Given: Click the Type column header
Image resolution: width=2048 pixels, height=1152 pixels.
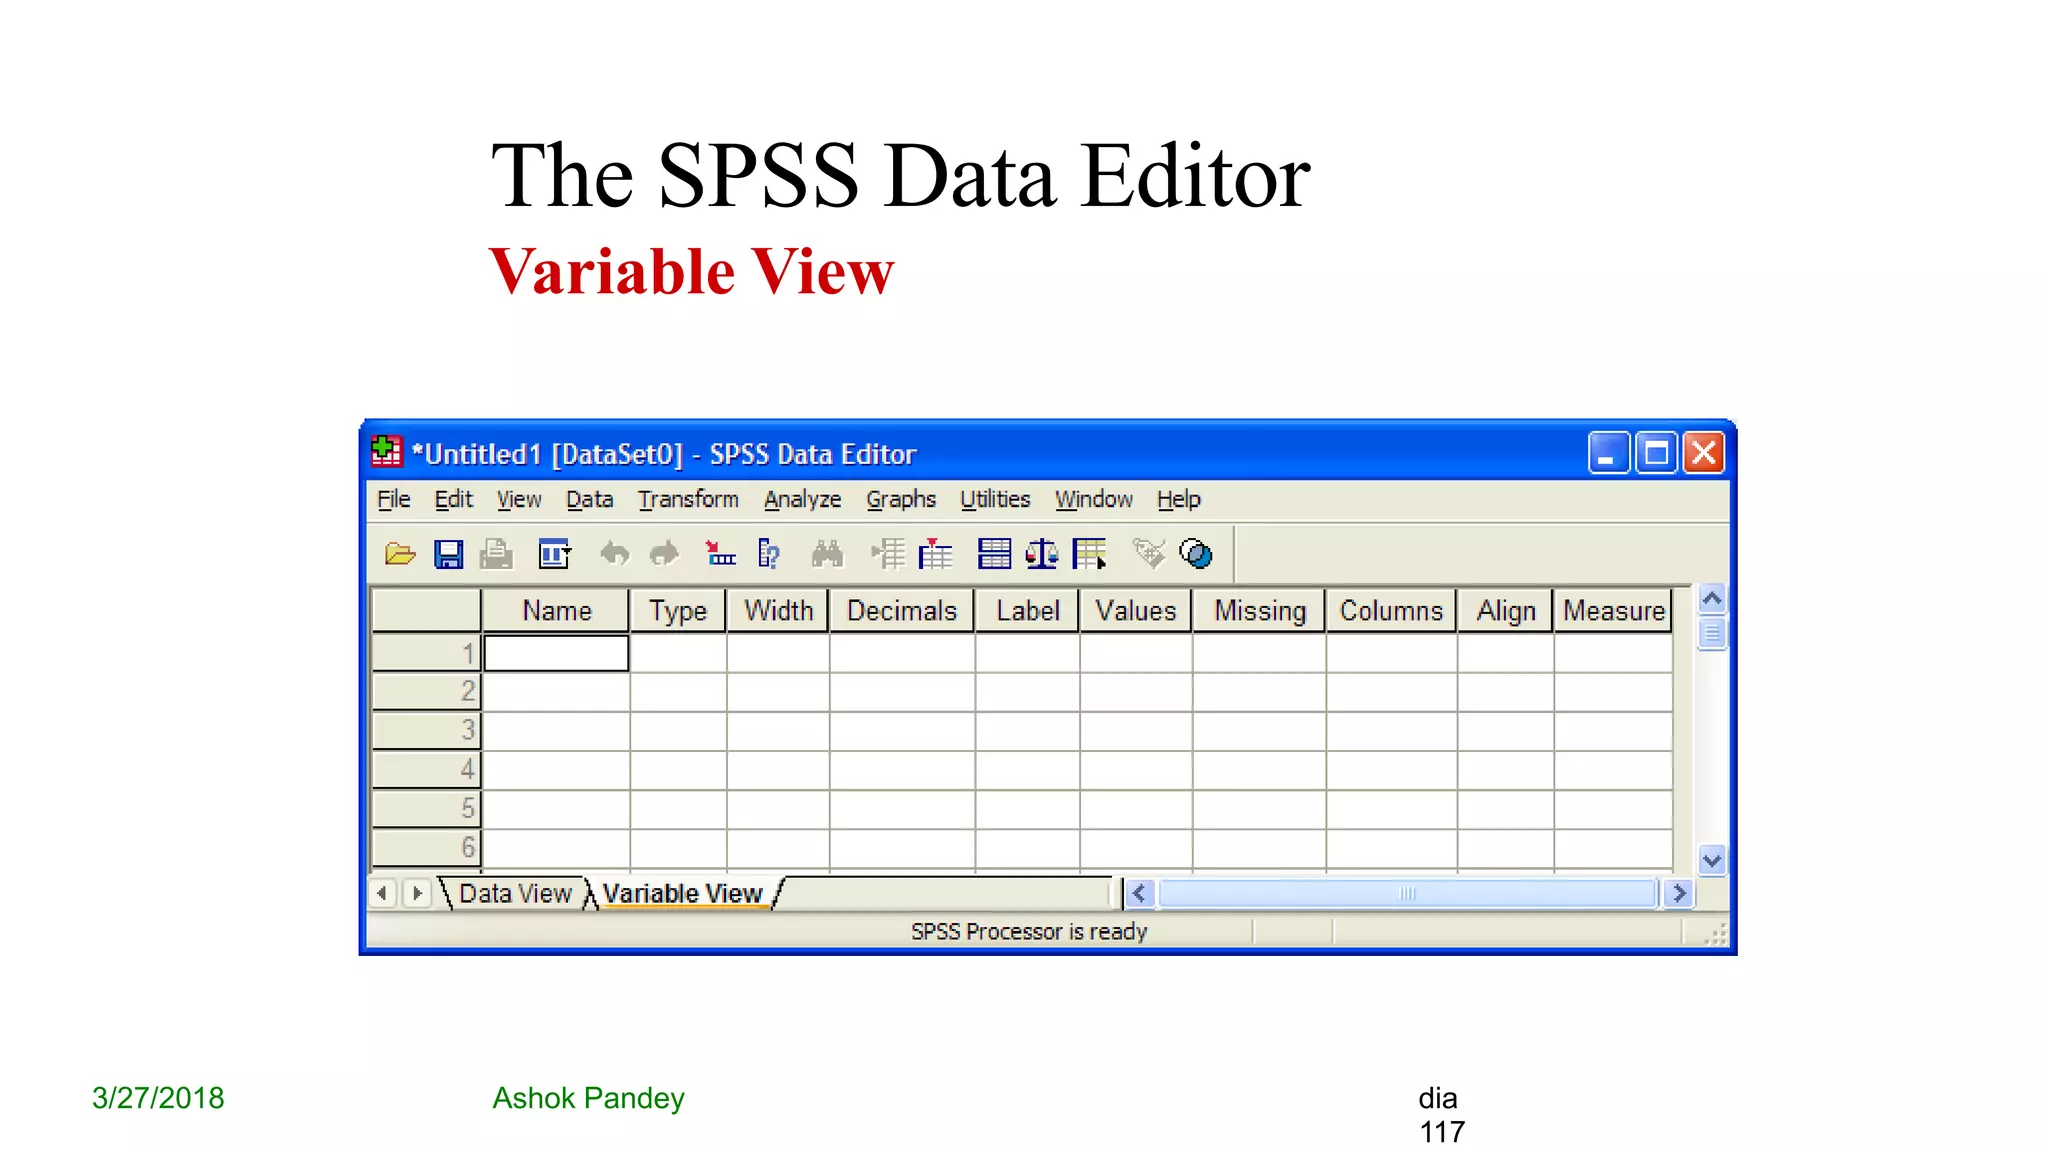Looking at the screenshot, I should click(x=678, y=611).
